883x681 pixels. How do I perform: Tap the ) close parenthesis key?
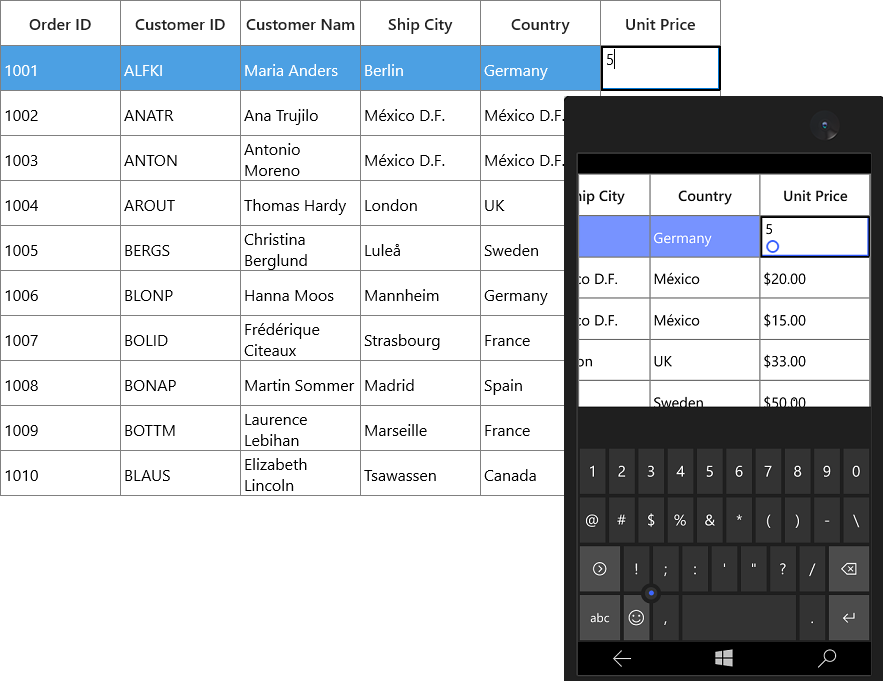pyautogui.click(x=797, y=520)
